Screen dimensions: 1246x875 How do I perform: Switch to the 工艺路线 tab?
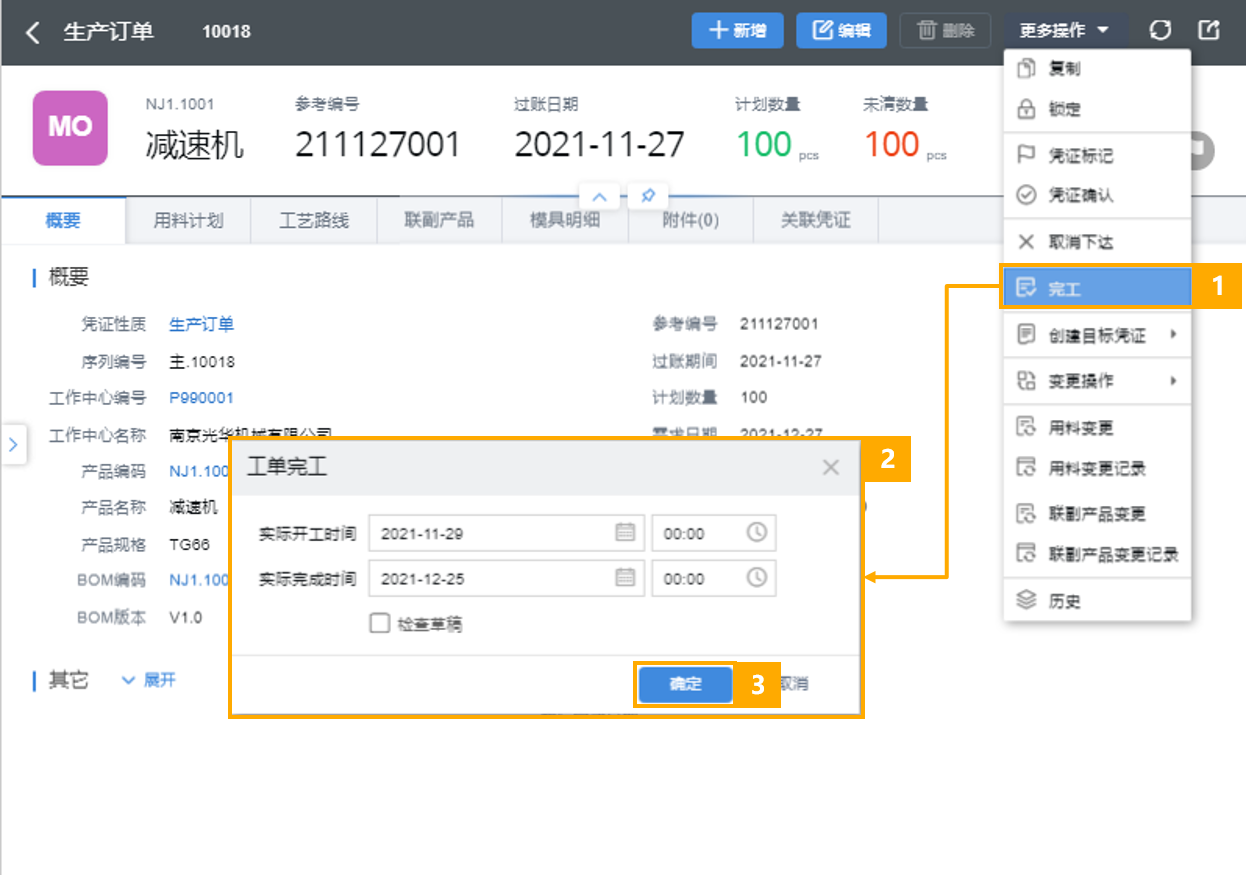click(x=314, y=221)
